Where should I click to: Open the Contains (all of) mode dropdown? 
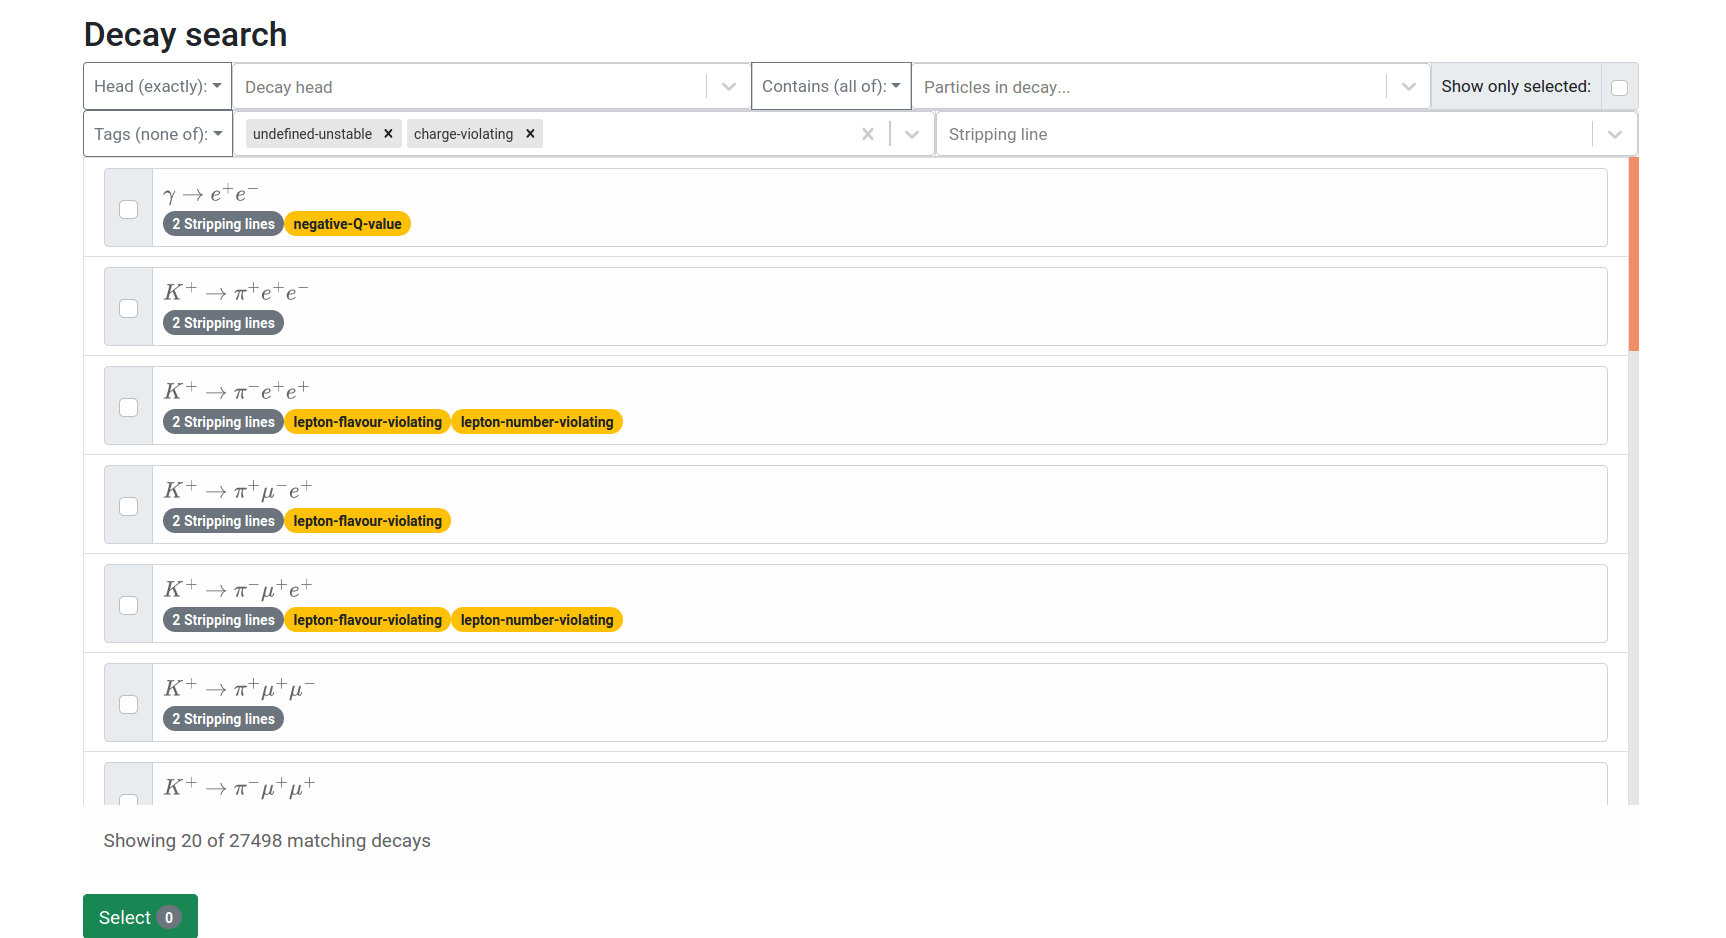(x=830, y=86)
